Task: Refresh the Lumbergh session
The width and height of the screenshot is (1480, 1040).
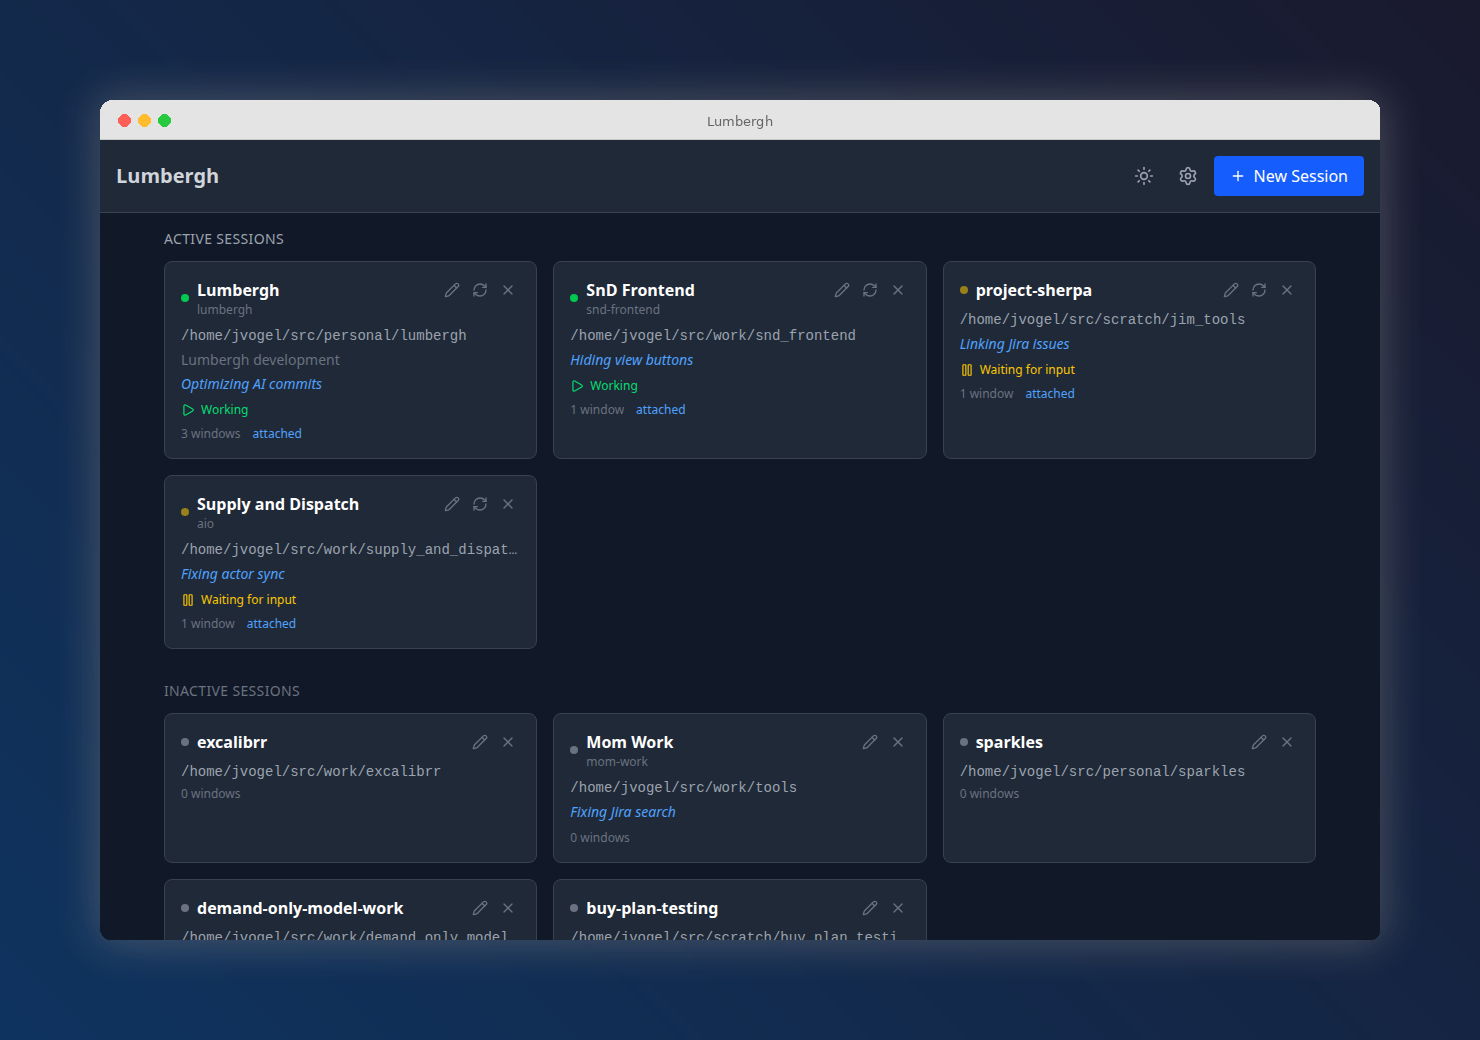Action: (480, 289)
